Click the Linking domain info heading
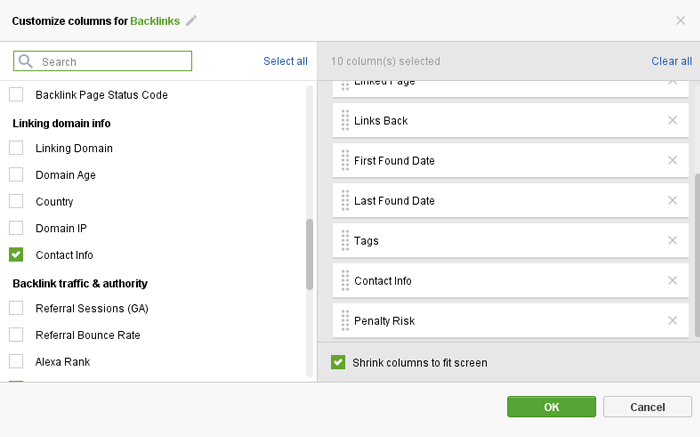The image size is (700, 437). [62, 123]
